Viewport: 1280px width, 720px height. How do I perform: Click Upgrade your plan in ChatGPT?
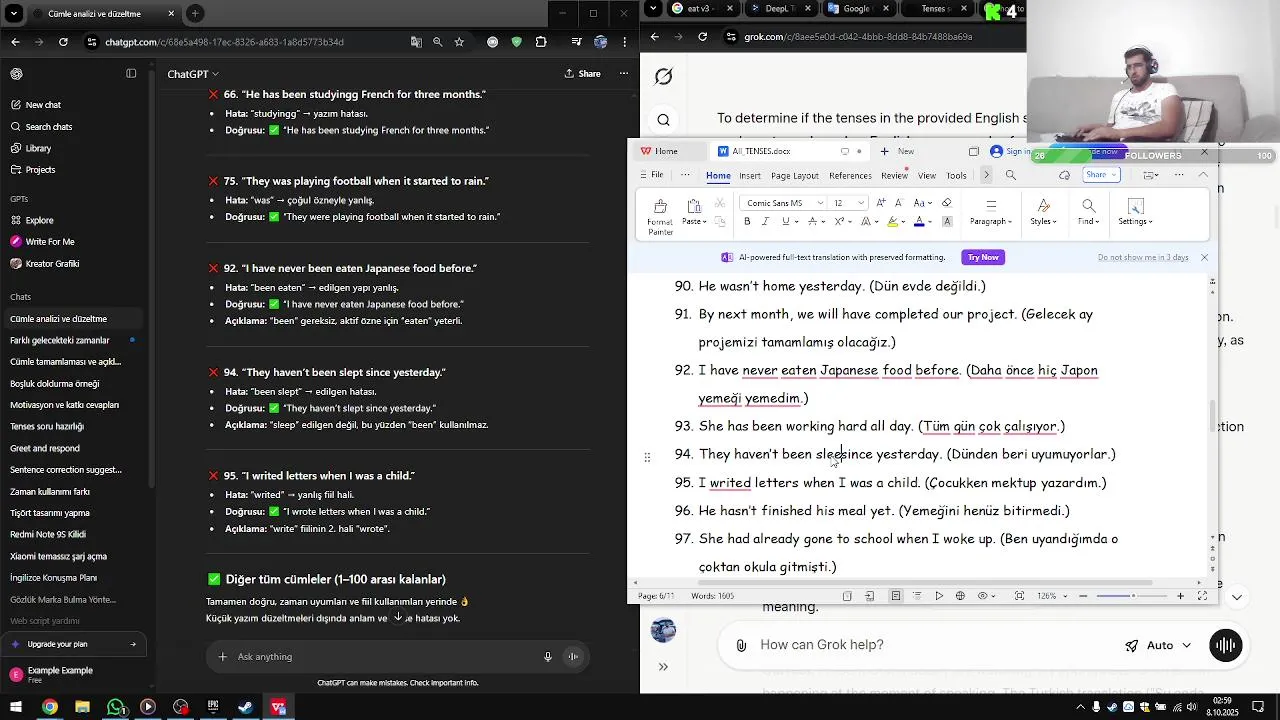click(x=73, y=644)
